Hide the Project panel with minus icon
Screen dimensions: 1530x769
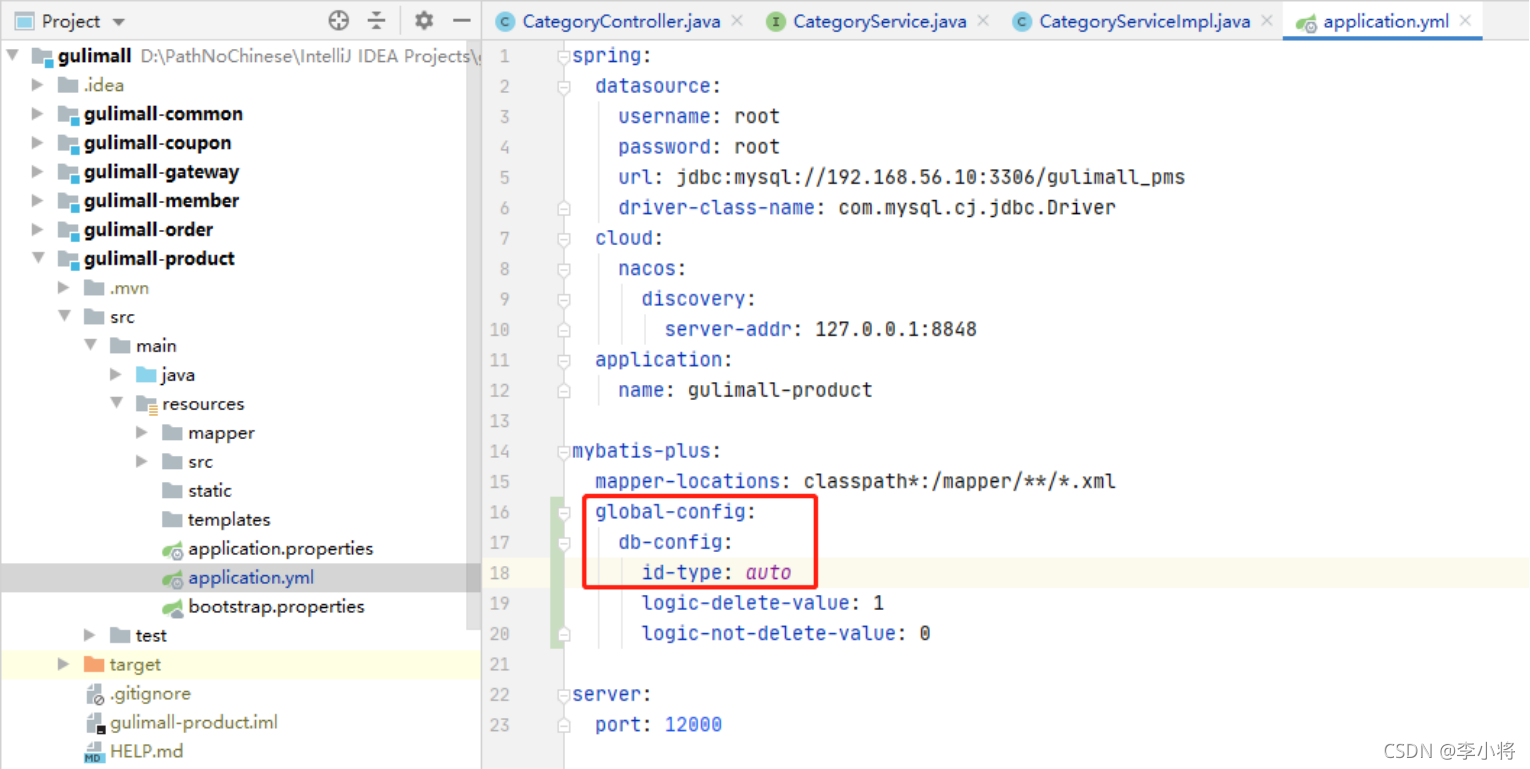tap(461, 20)
